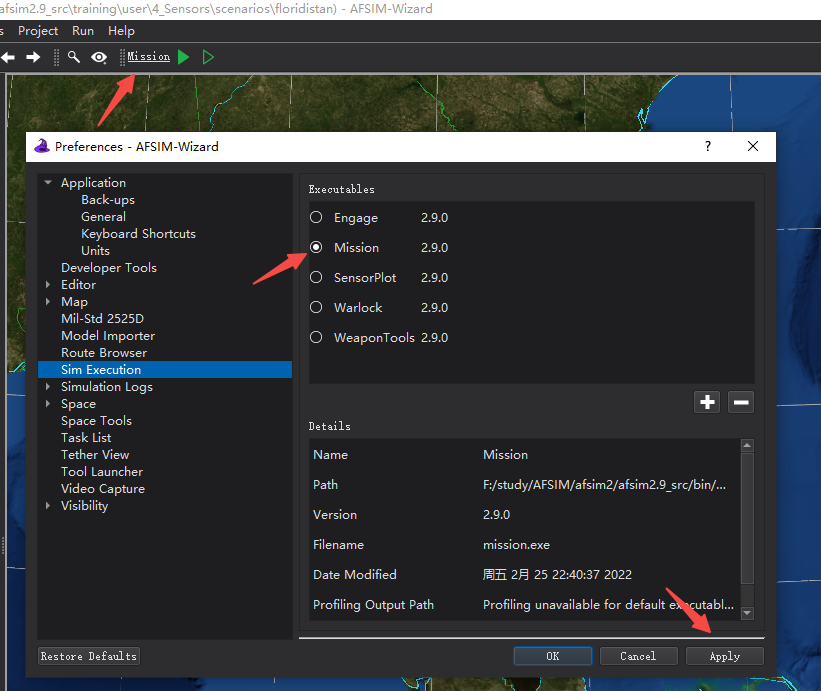The image size is (821, 691).
Task: Select Task List preferences page
Action: (86, 438)
